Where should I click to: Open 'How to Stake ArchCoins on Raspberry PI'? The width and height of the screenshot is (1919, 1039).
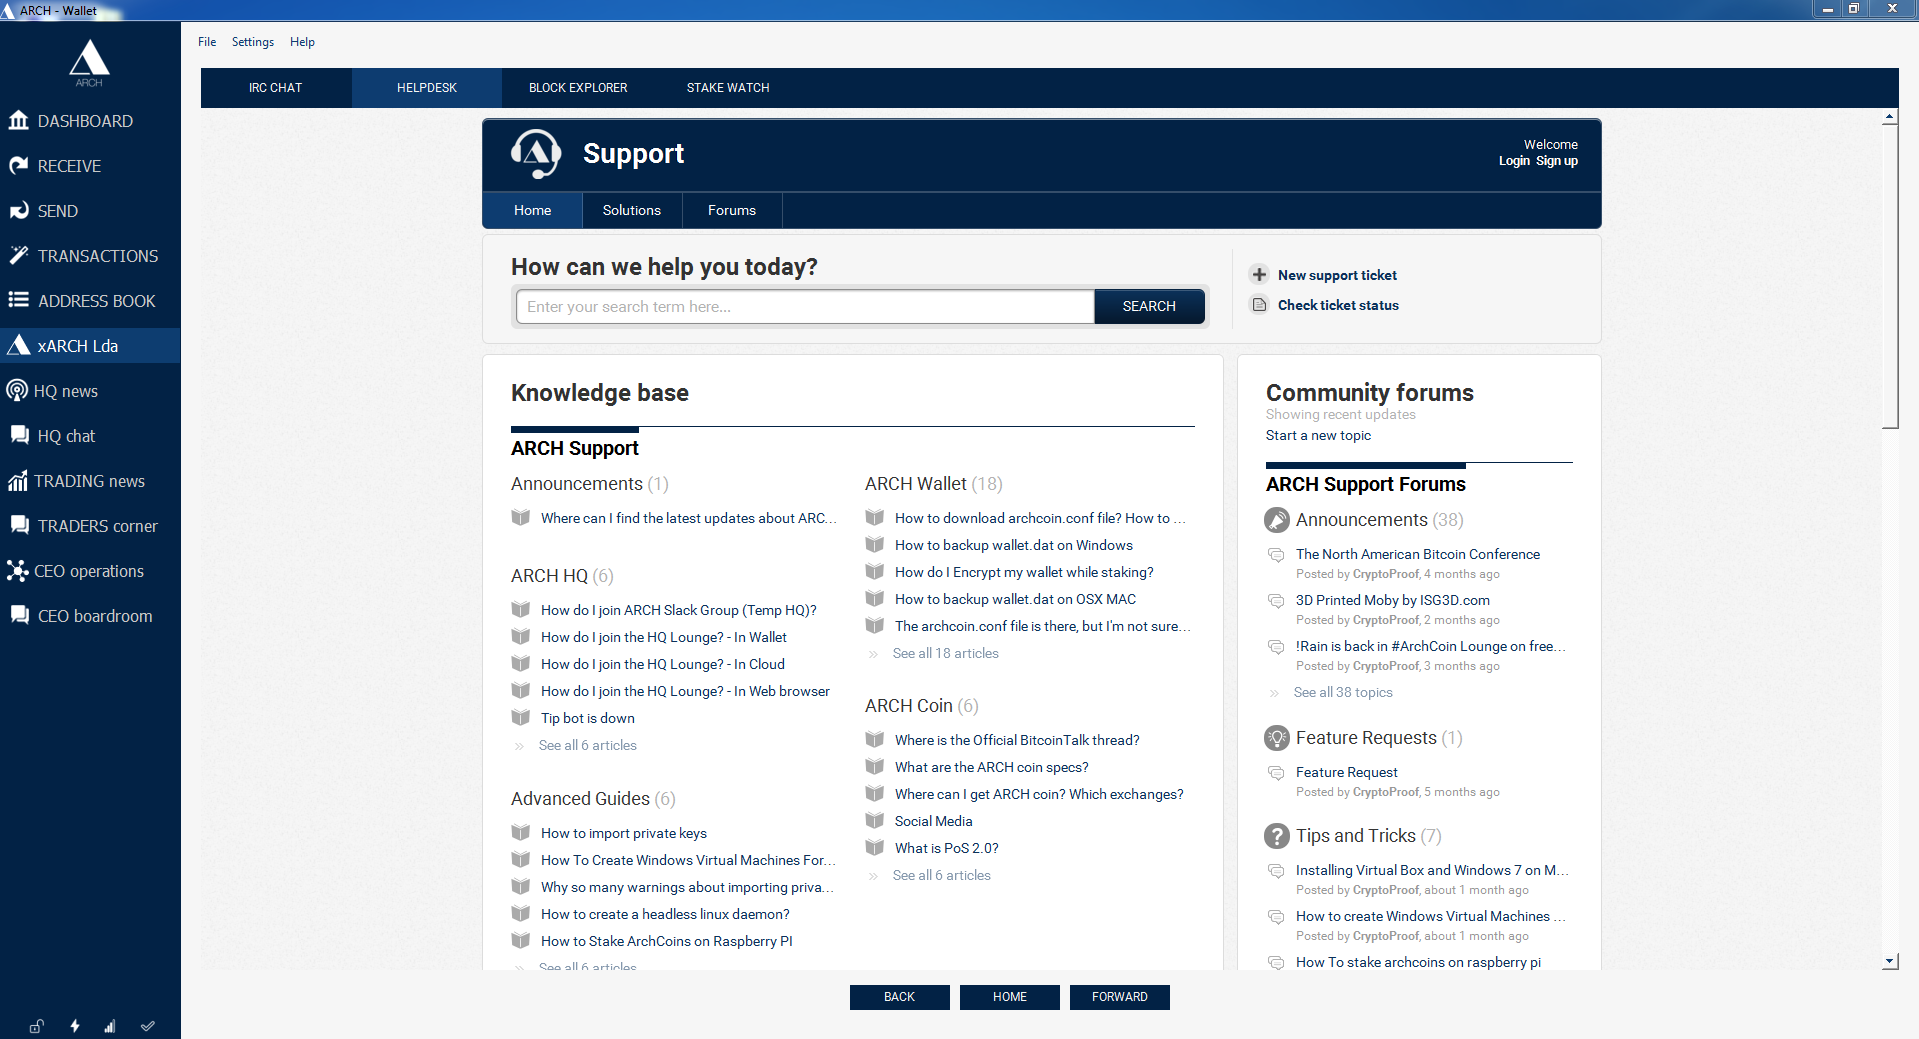click(x=667, y=941)
